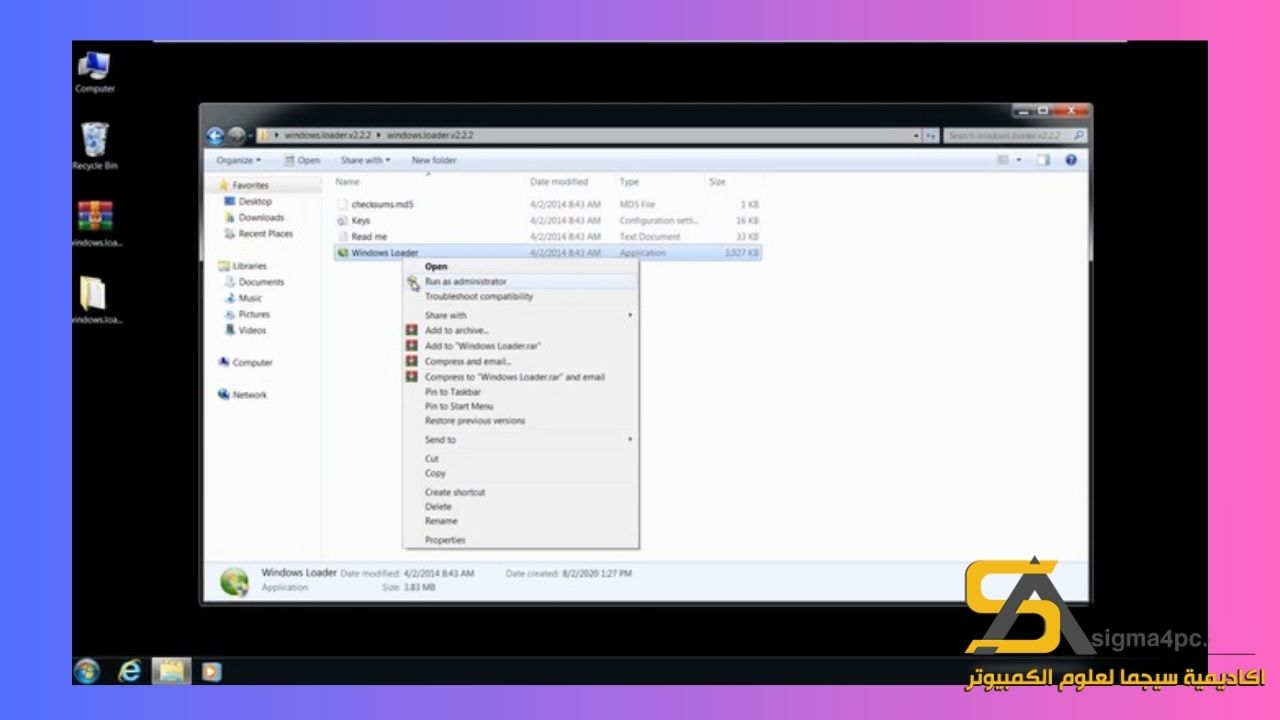Expand the Share with submenu in the context menu
Viewport: 1280px width, 720px height.
[630, 315]
